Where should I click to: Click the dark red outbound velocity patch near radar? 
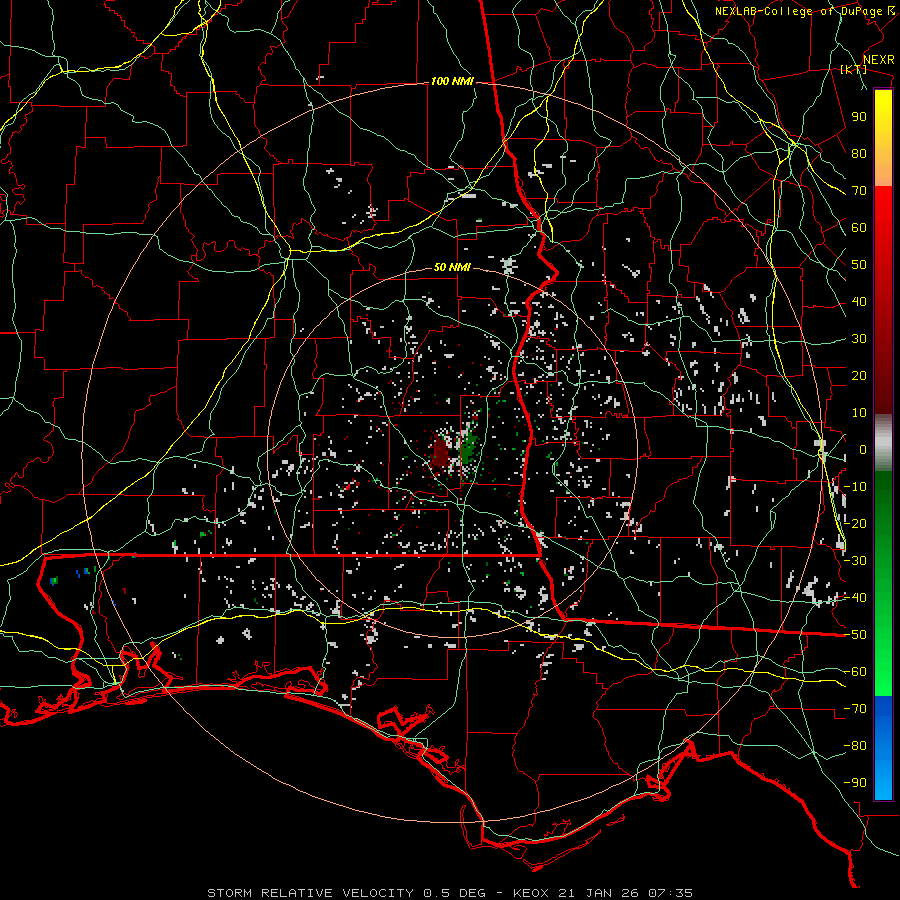(440, 451)
